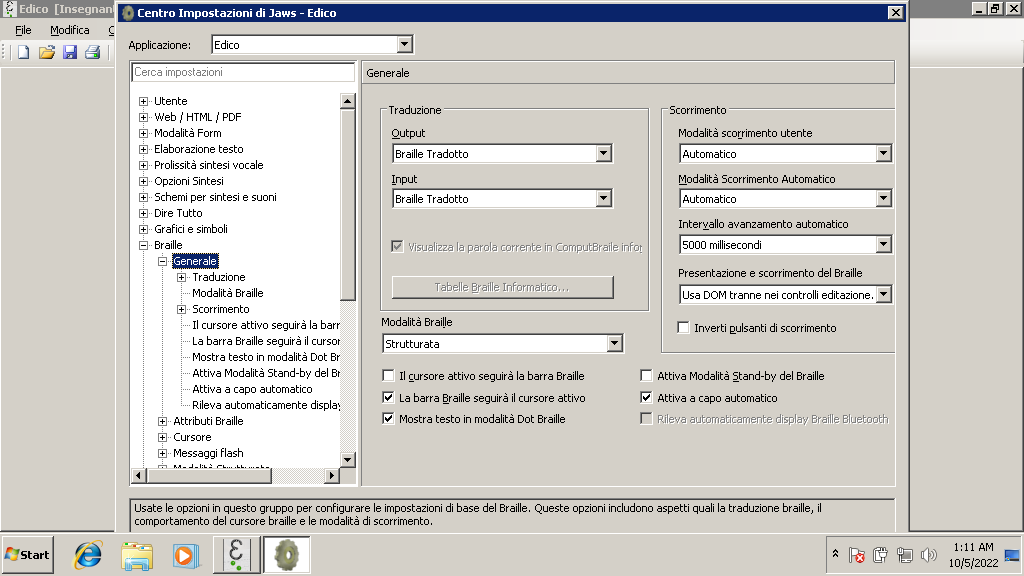Click the Save floppy icon in Edico toolbar
1024x576 pixels.
70,52
